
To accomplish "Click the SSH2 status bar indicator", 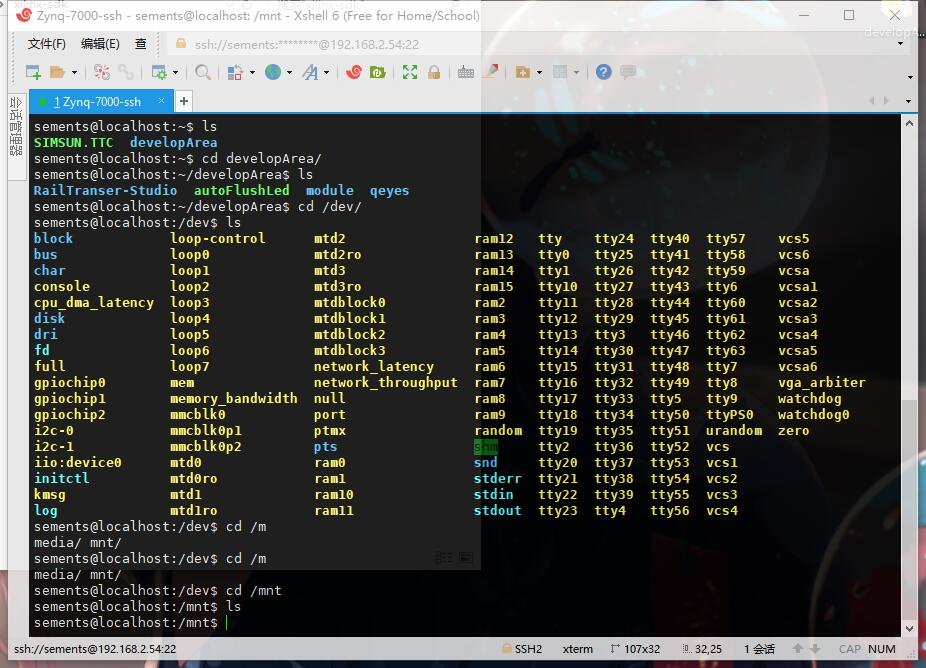I will pos(522,649).
